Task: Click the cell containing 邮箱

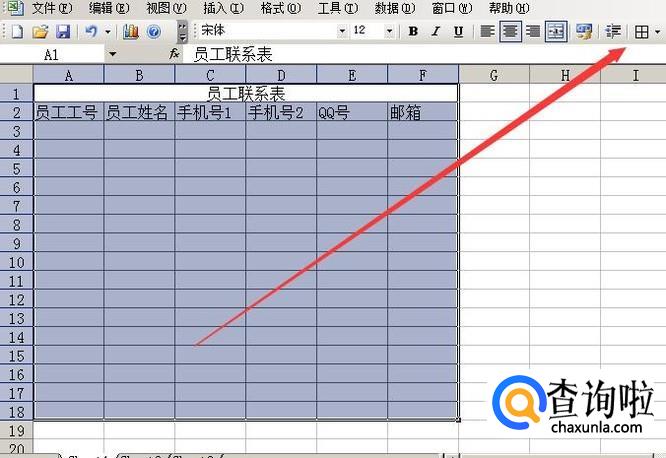Action: coord(423,113)
